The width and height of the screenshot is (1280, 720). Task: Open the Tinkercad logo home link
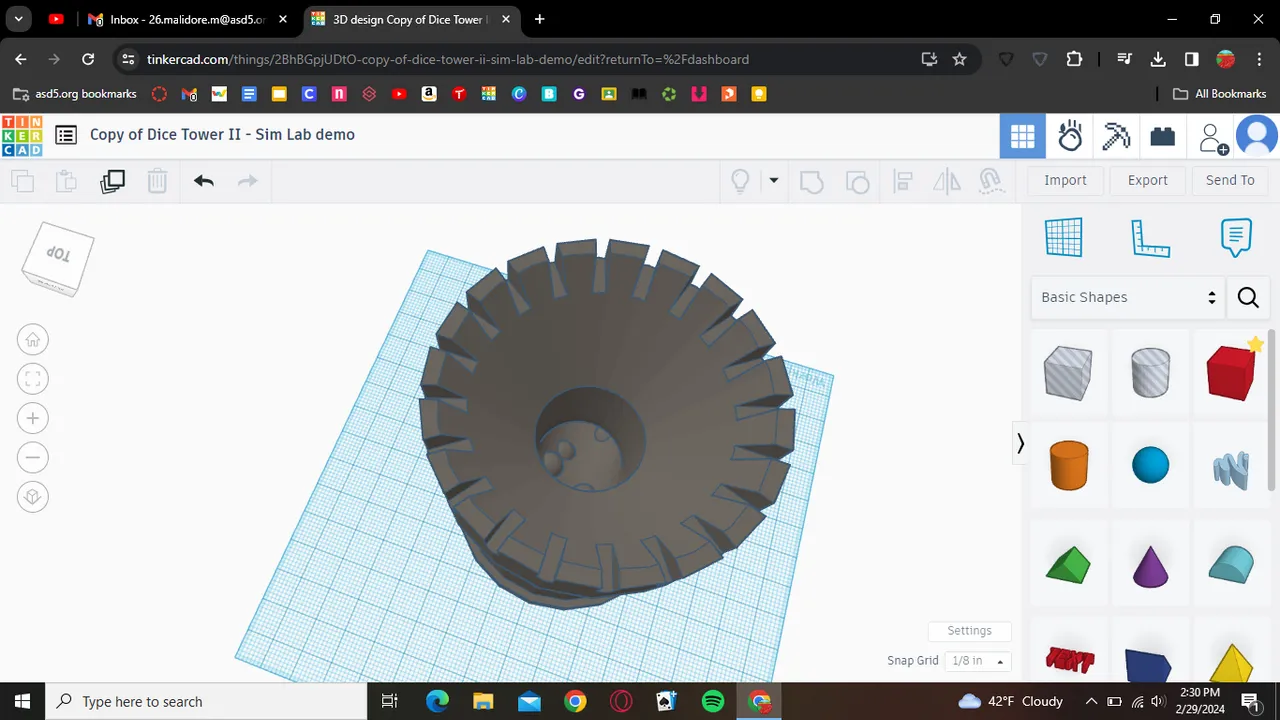pyautogui.click(x=22, y=136)
